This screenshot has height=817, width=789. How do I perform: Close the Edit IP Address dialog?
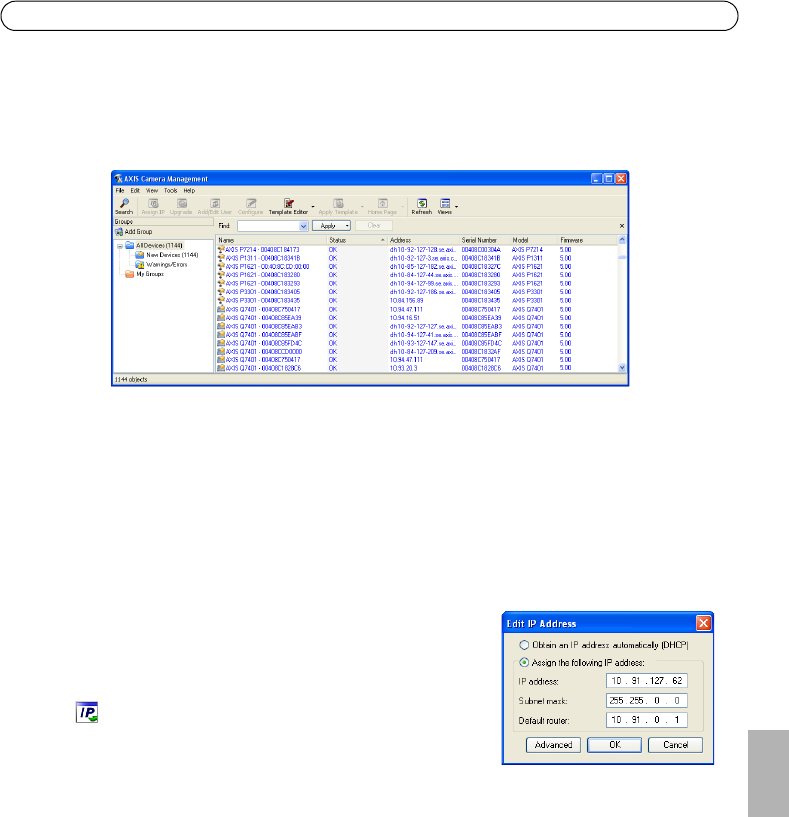pos(704,623)
